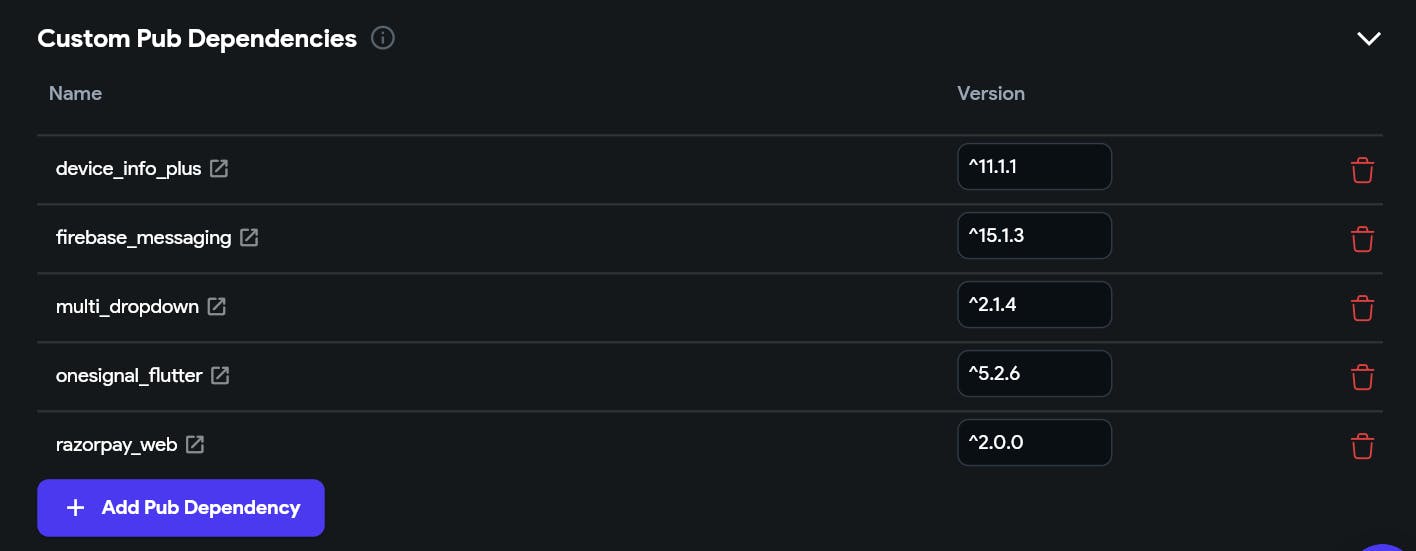Screen dimensions: 1416x551
Task: Open device_info_plus external link icon
Action: click(x=219, y=168)
